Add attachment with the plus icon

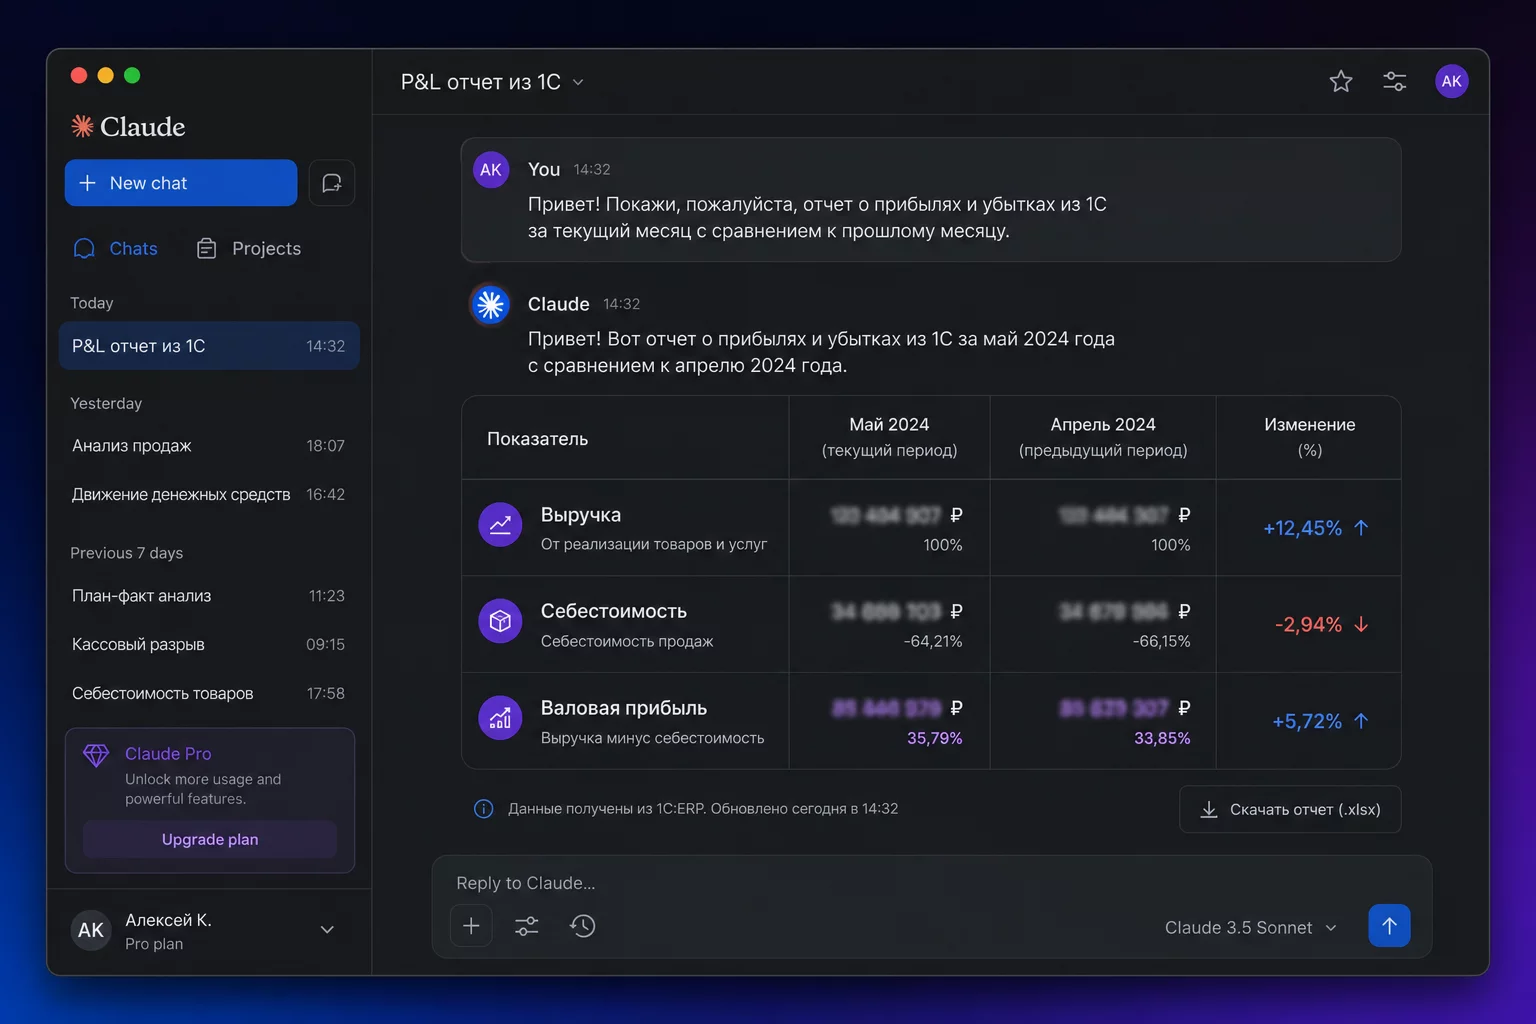coord(471,926)
